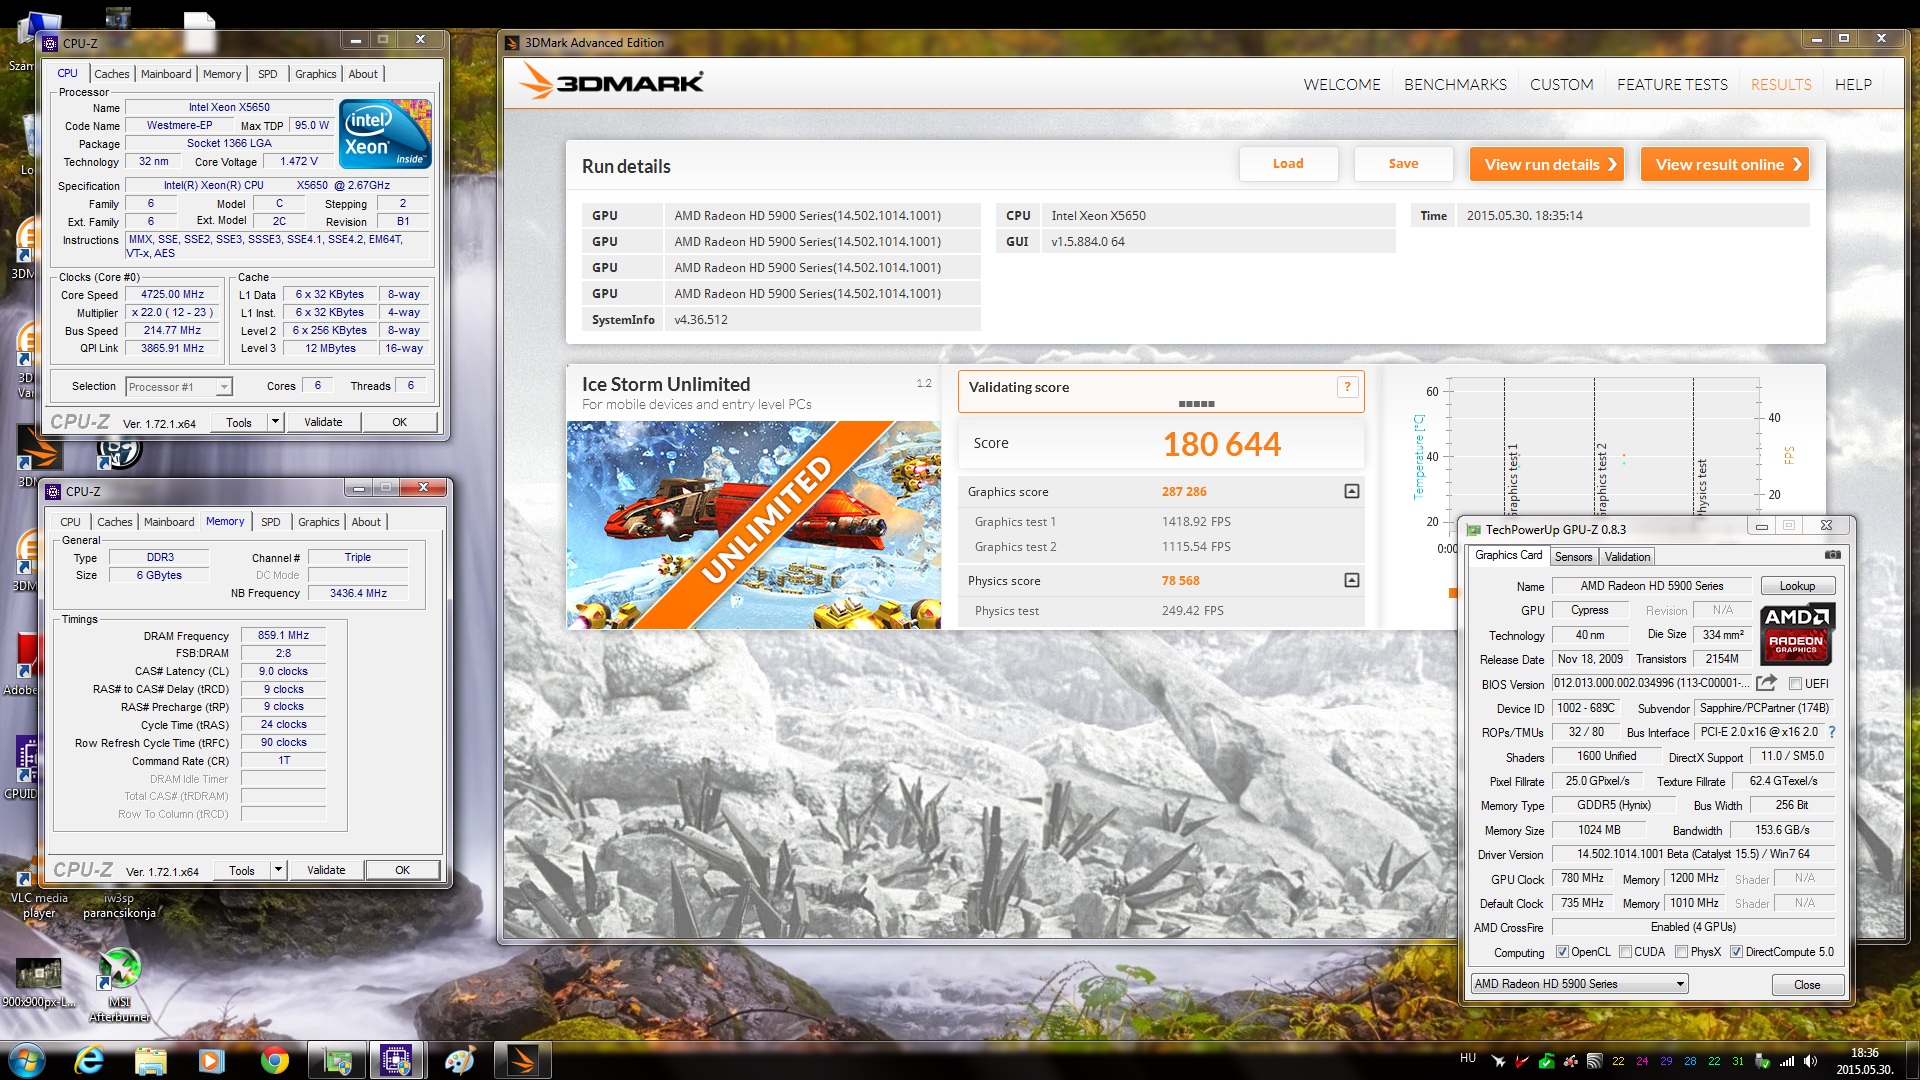Click the BIOS Version field in GPU-Z

[x=1651, y=683]
